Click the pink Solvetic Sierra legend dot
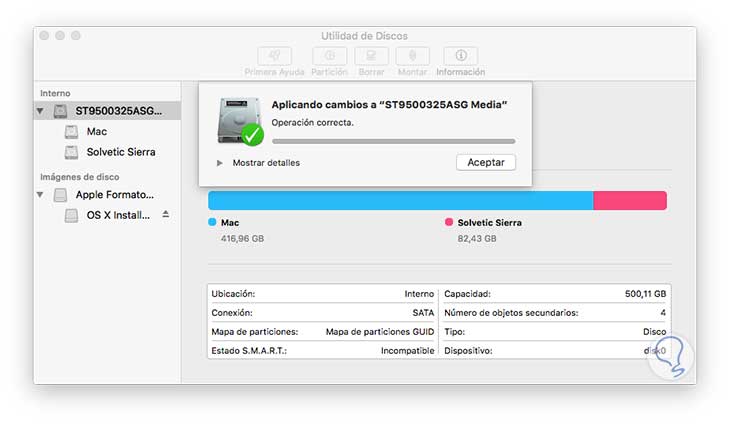 [x=449, y=222]
